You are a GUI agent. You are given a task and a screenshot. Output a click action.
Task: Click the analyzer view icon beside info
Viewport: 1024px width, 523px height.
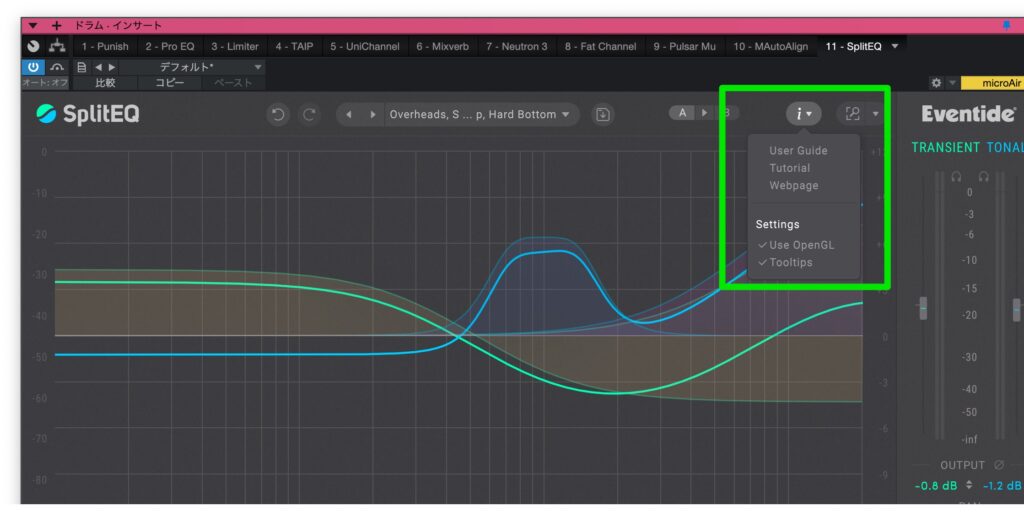coord(853,114)
